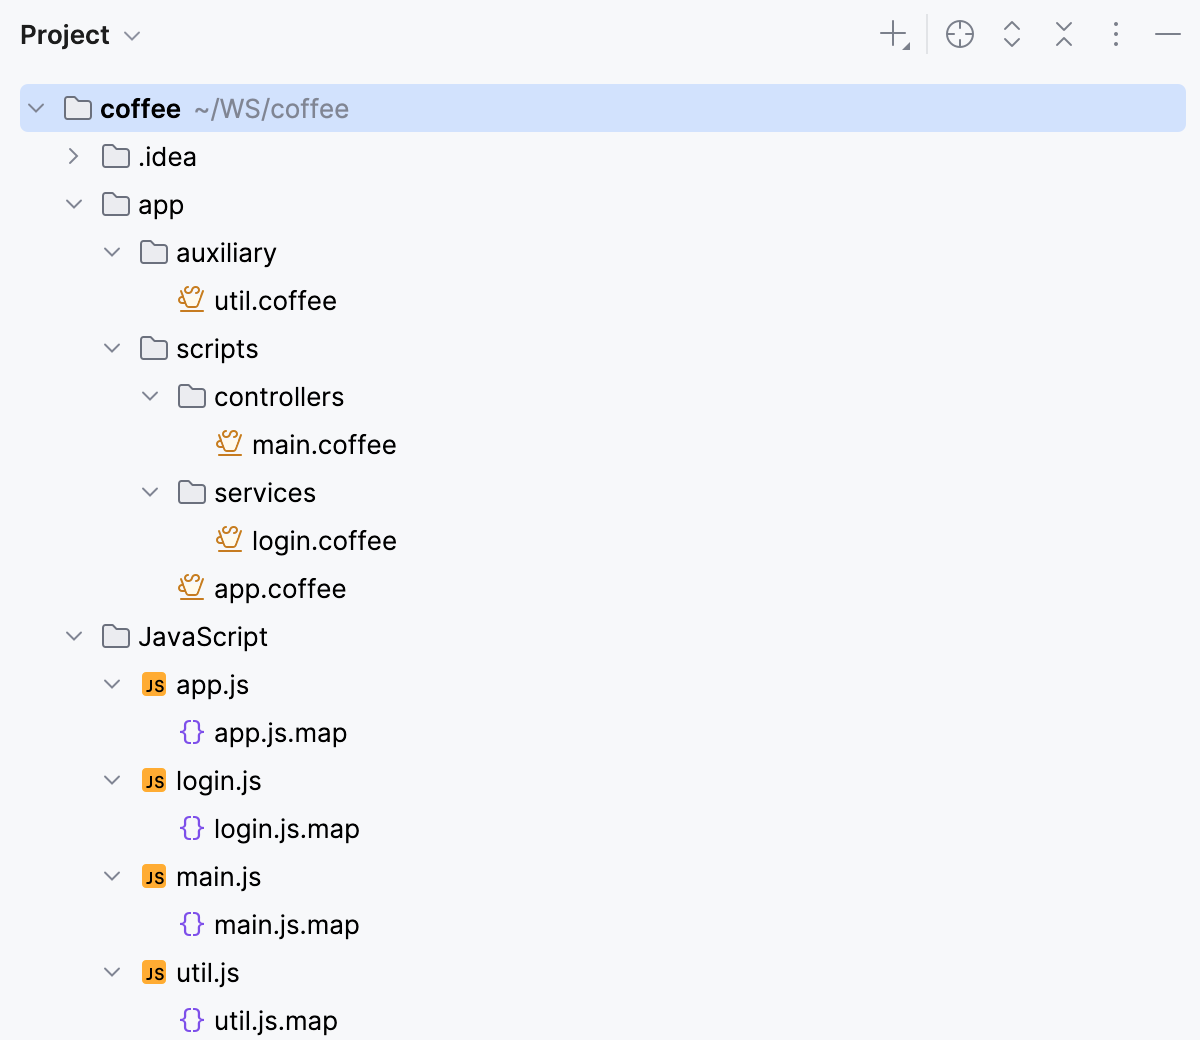Collapse the JavaScript folder
Viewport: 1200px width, 1040px height.
pos(74,636)
